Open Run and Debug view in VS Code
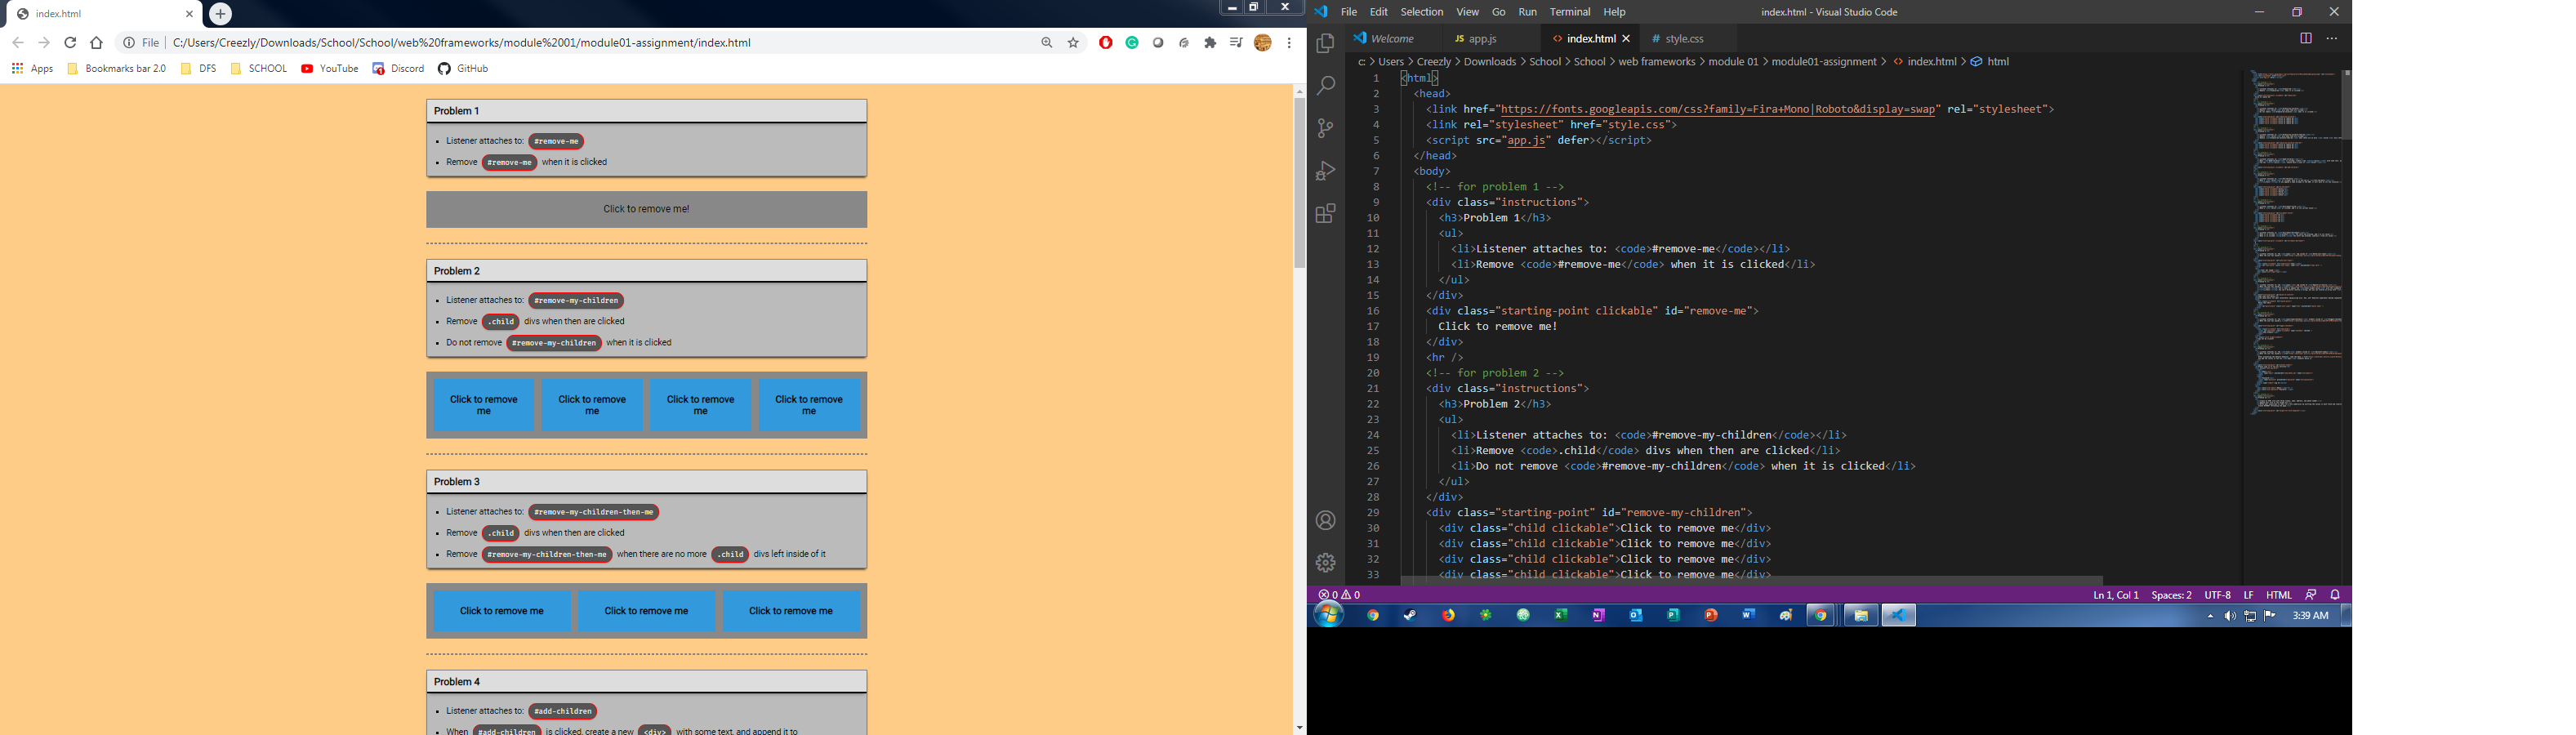The image size is (2576, 735). [1326, 171]
